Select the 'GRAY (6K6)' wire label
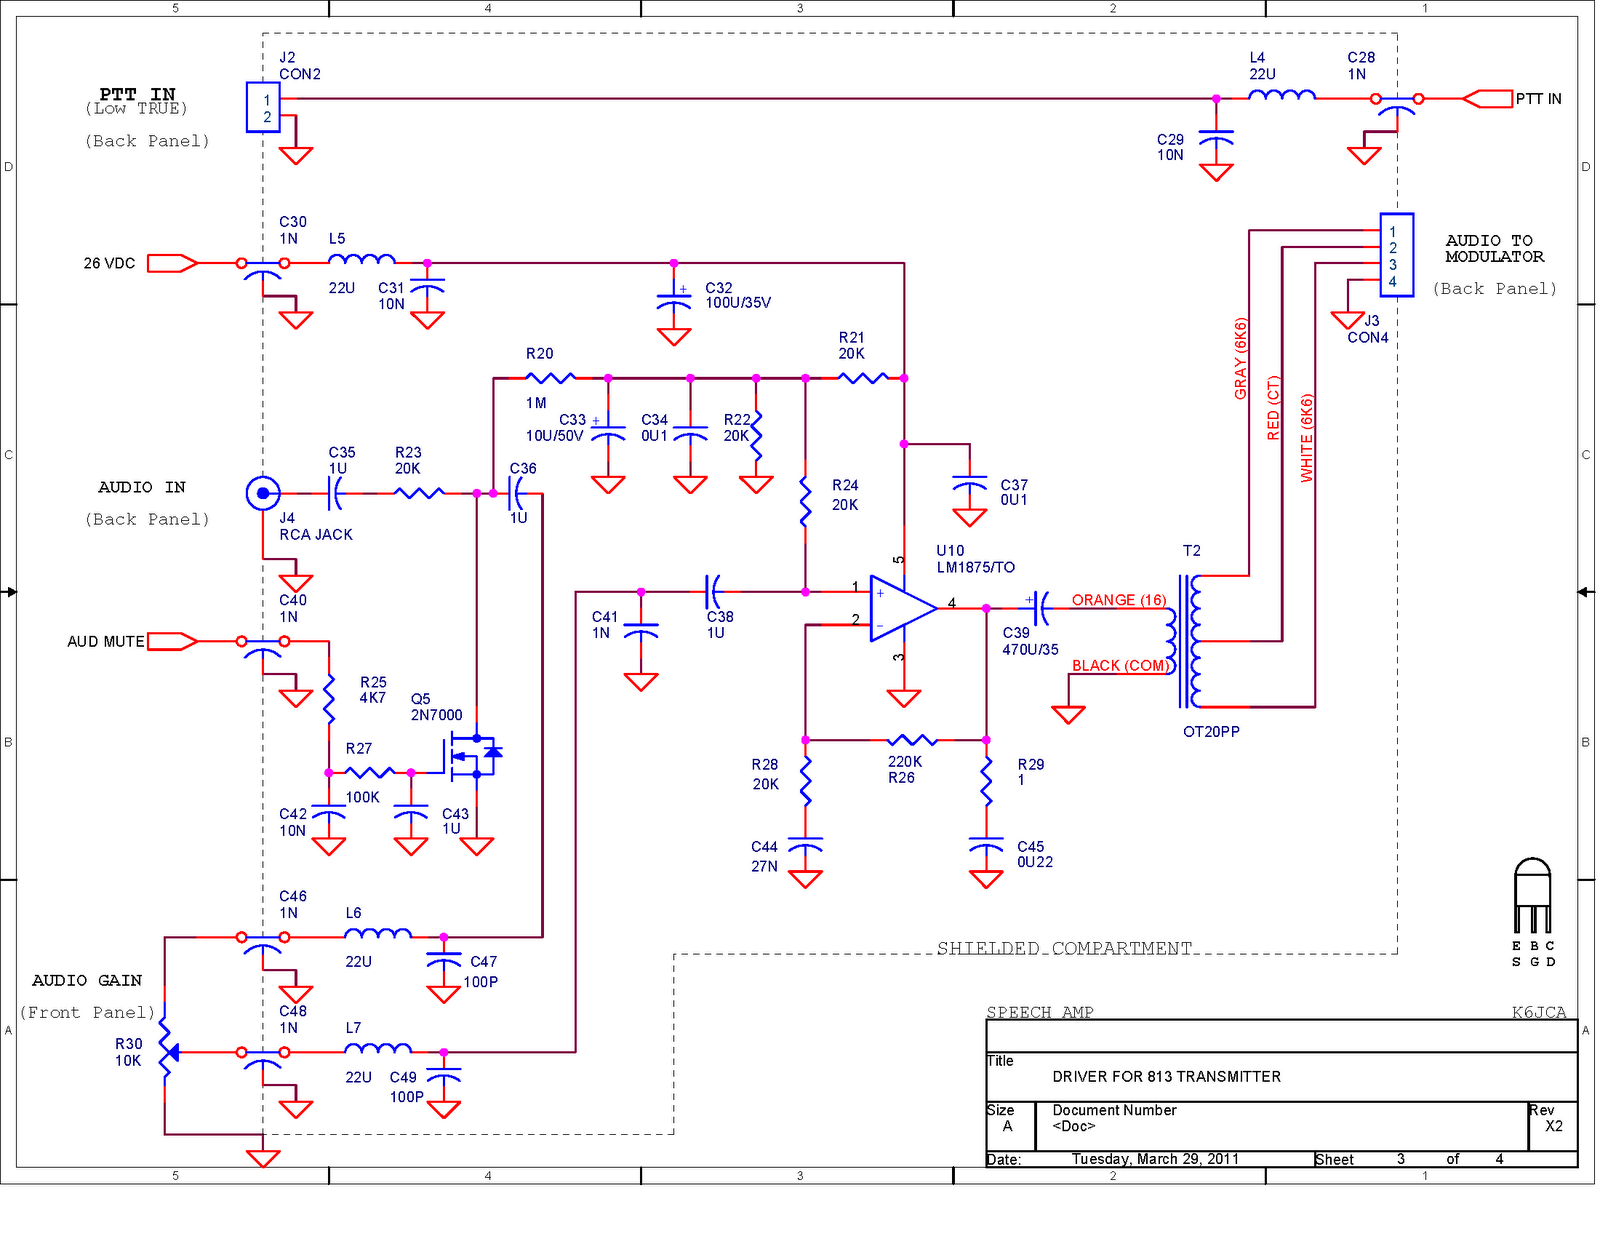 pos(1241,359)
